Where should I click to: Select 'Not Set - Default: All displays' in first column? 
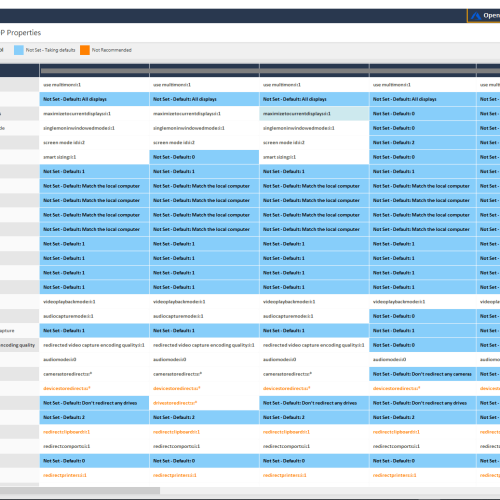[94, 99]
